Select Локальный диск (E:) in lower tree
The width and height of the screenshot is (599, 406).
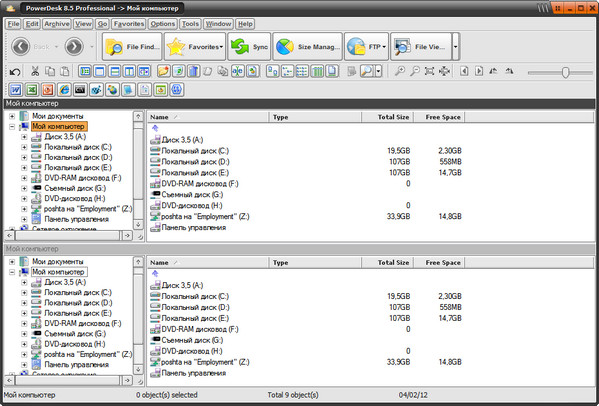(x=78, y=313)
